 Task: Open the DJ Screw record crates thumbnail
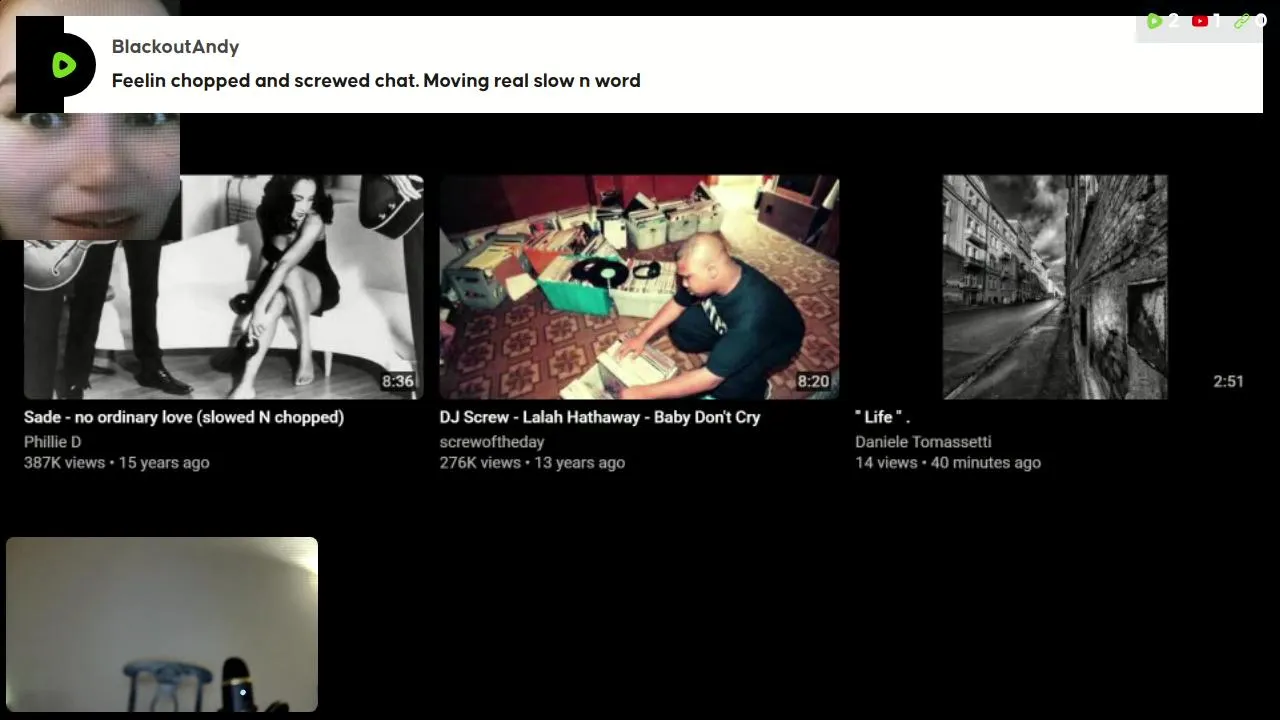[x=639, y=287]
